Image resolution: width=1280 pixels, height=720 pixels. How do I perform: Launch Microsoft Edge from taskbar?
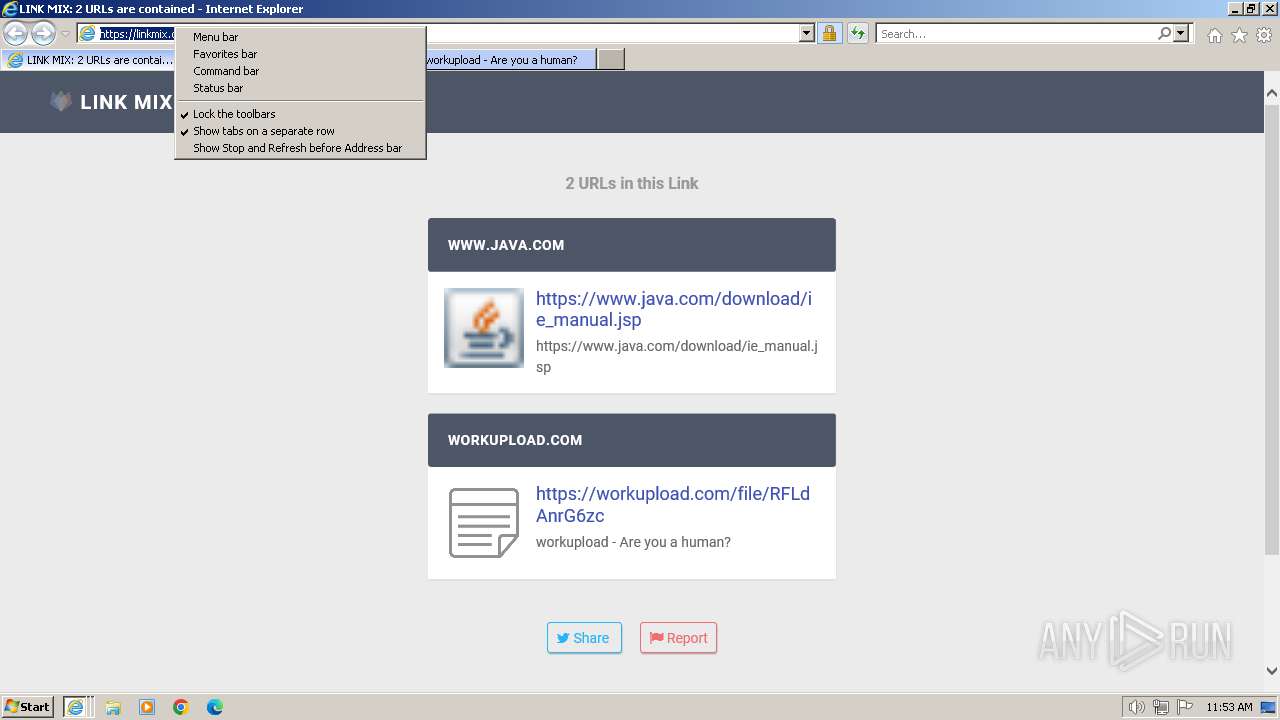[215, 707]
